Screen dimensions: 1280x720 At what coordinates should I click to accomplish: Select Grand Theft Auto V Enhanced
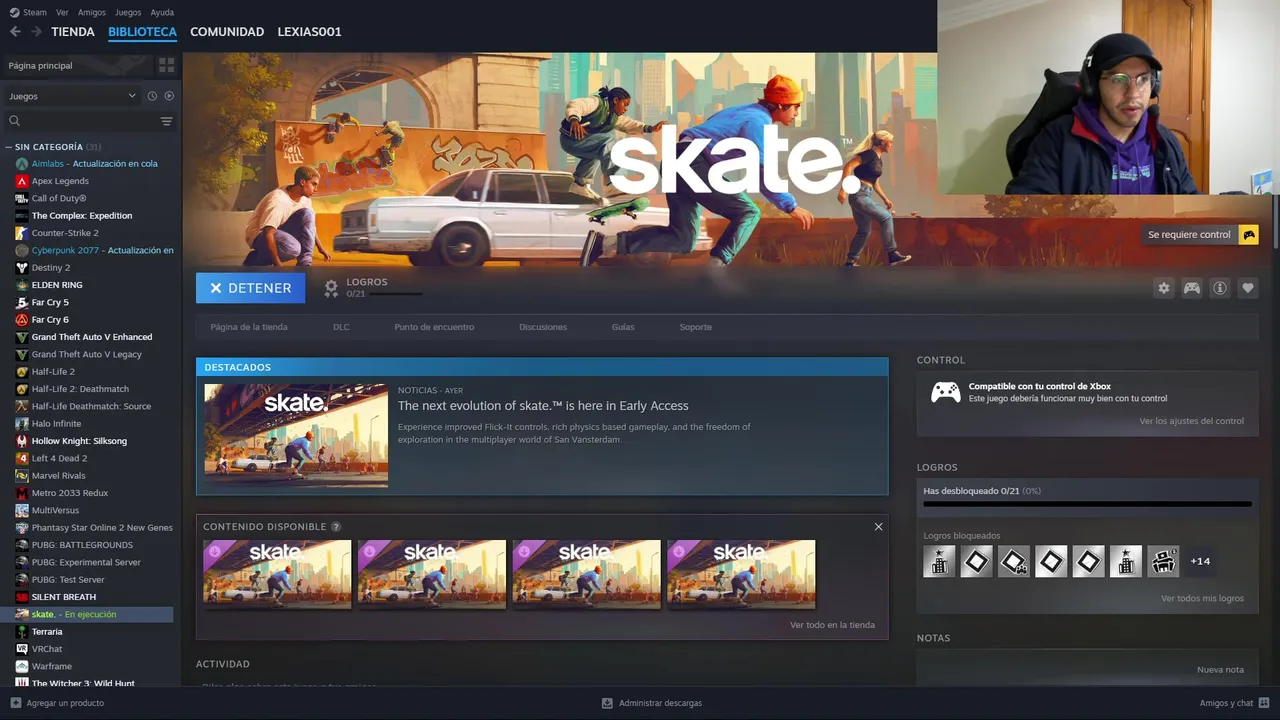pyautogui.click(x=94, y=337)
